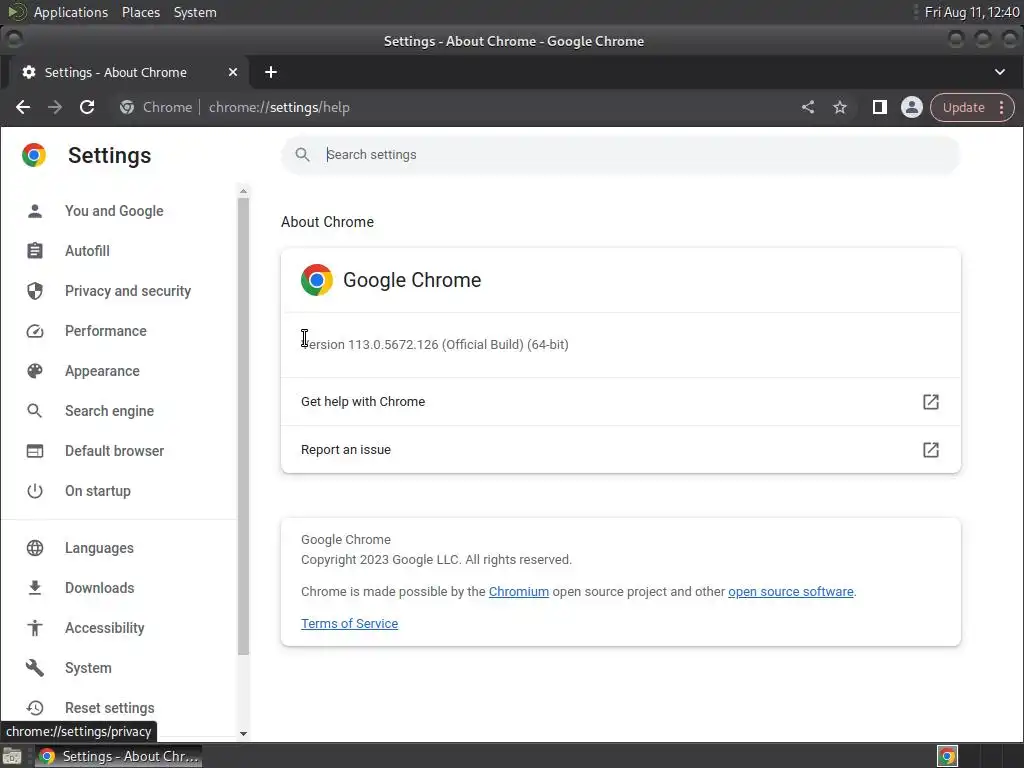The image size is (1024, 768).
Task: Click external link icon for Report an issue
Action: (931, 449)
